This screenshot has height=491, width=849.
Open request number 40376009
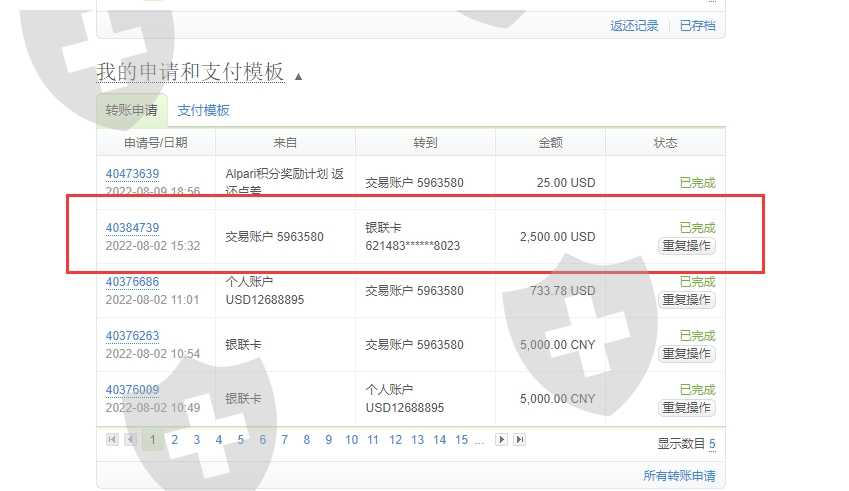[132, 390]
